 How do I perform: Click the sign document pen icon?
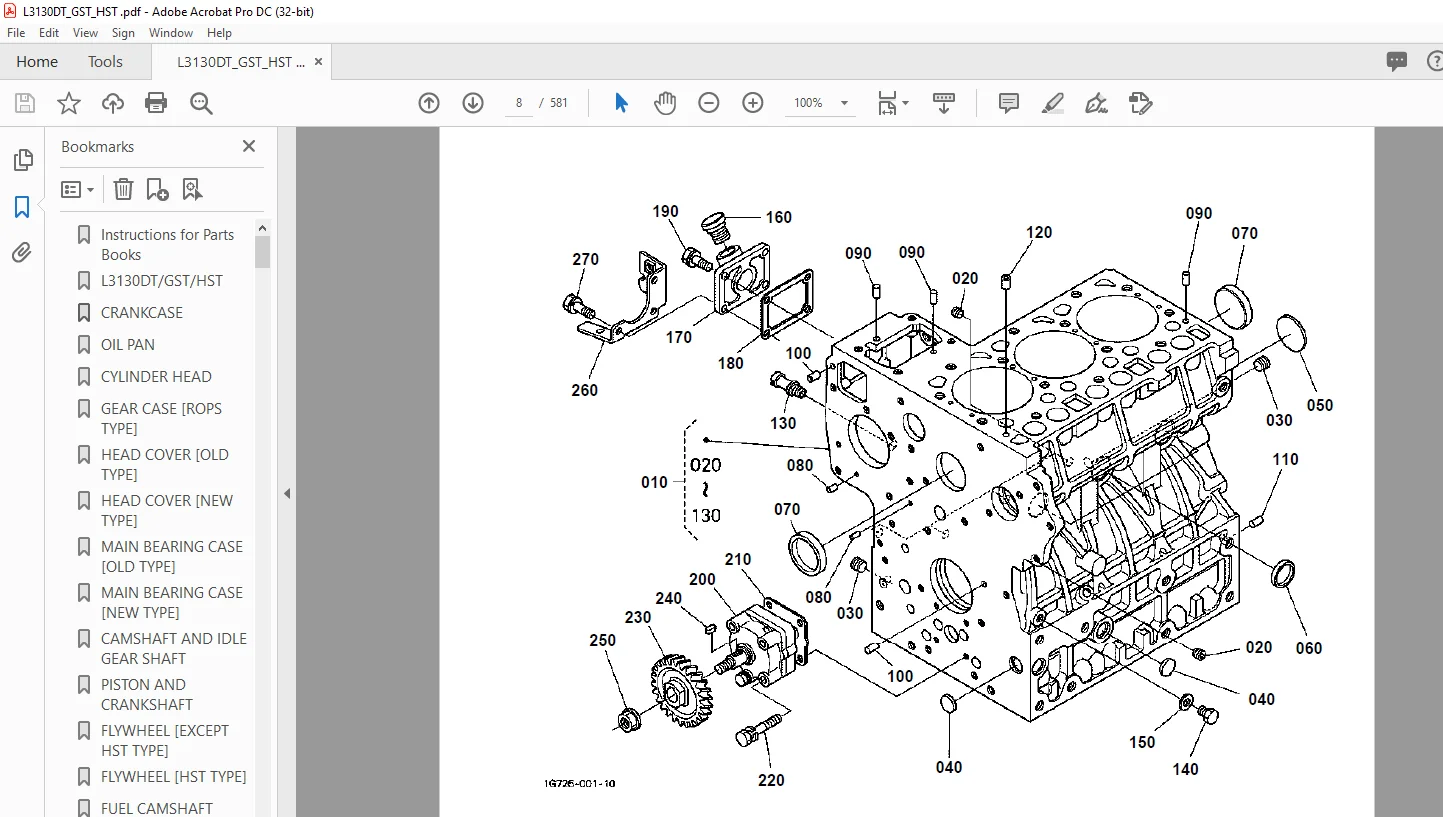(1097, 103)
